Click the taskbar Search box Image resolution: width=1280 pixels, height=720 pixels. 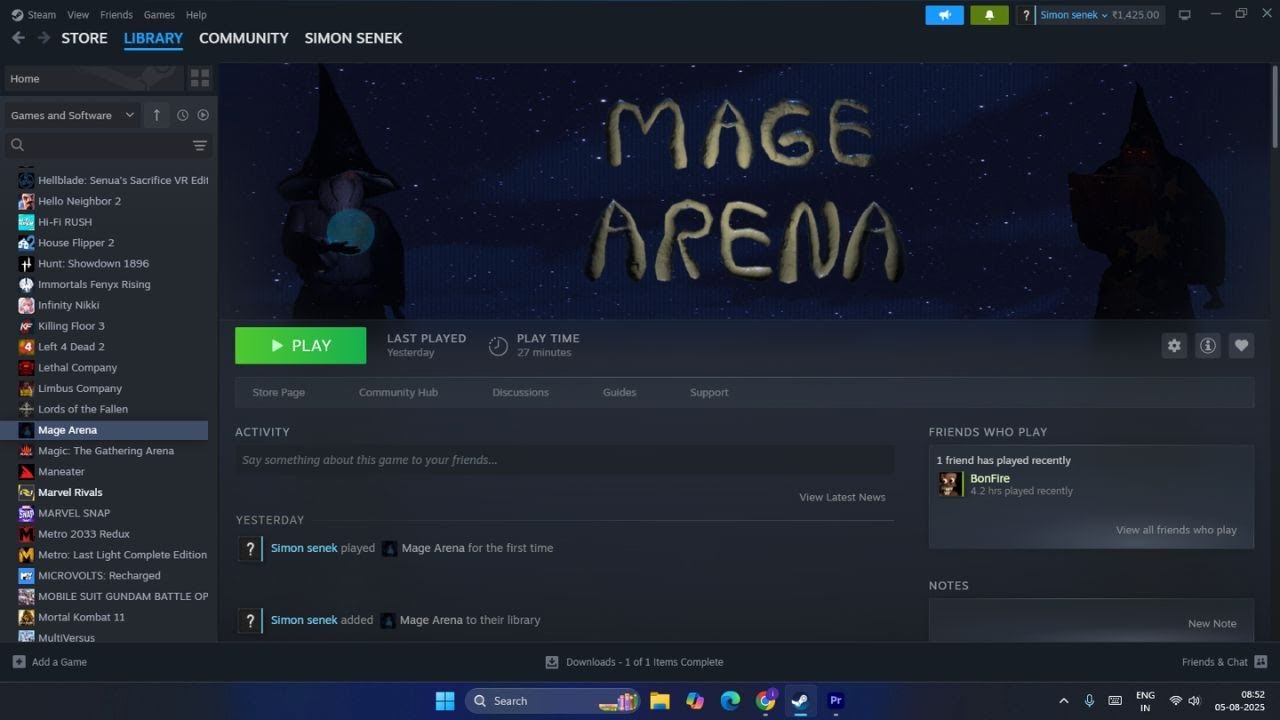tap(553, 701)
